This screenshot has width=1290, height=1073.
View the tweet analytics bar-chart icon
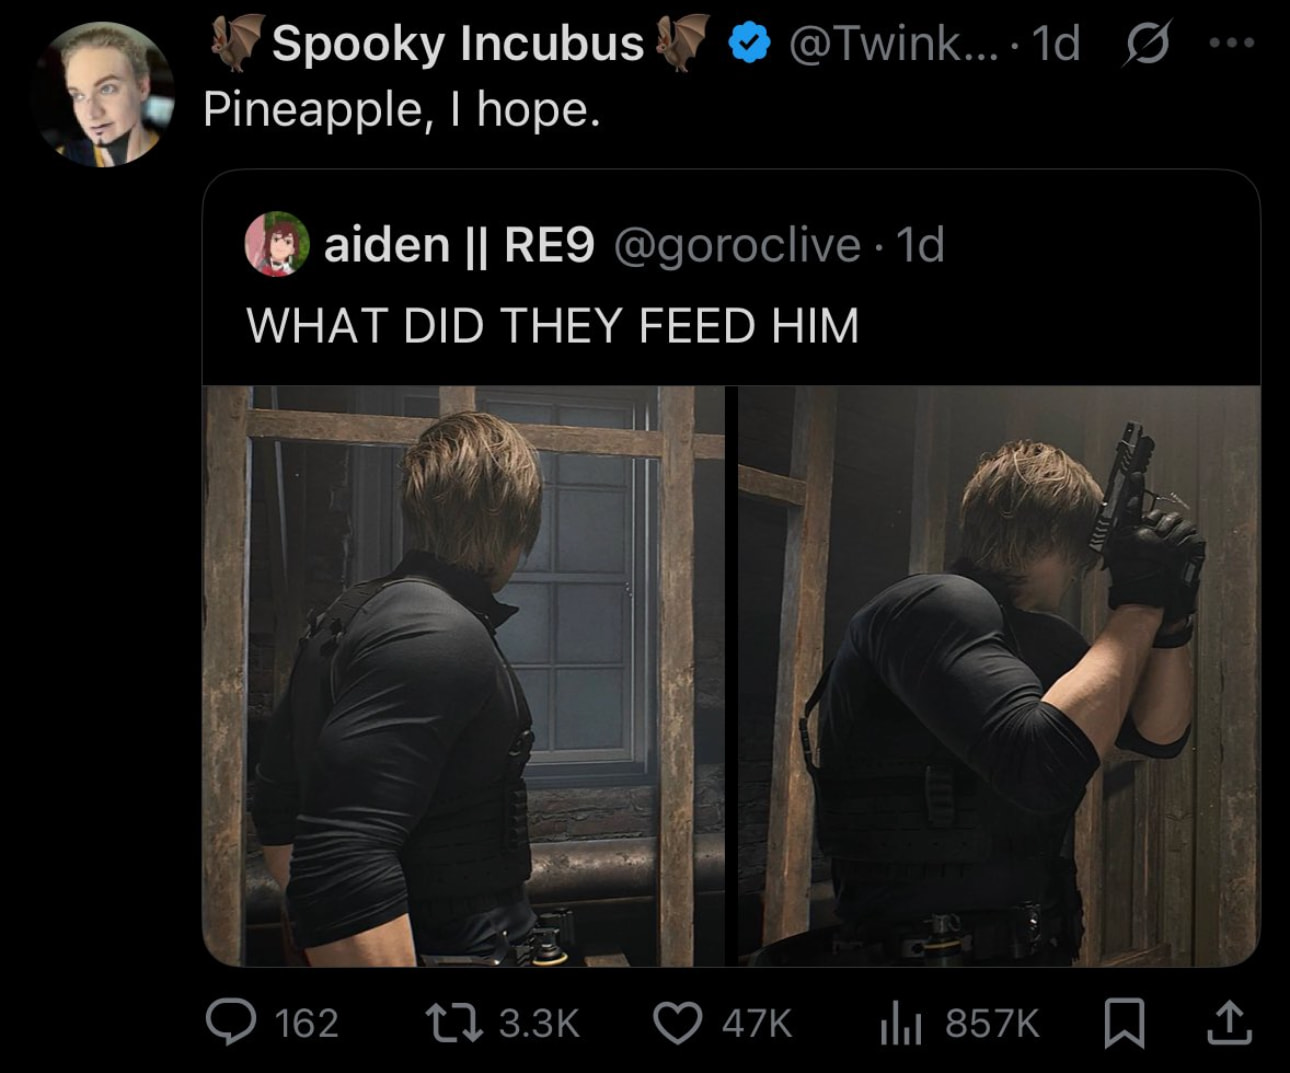coord(899,1023)
